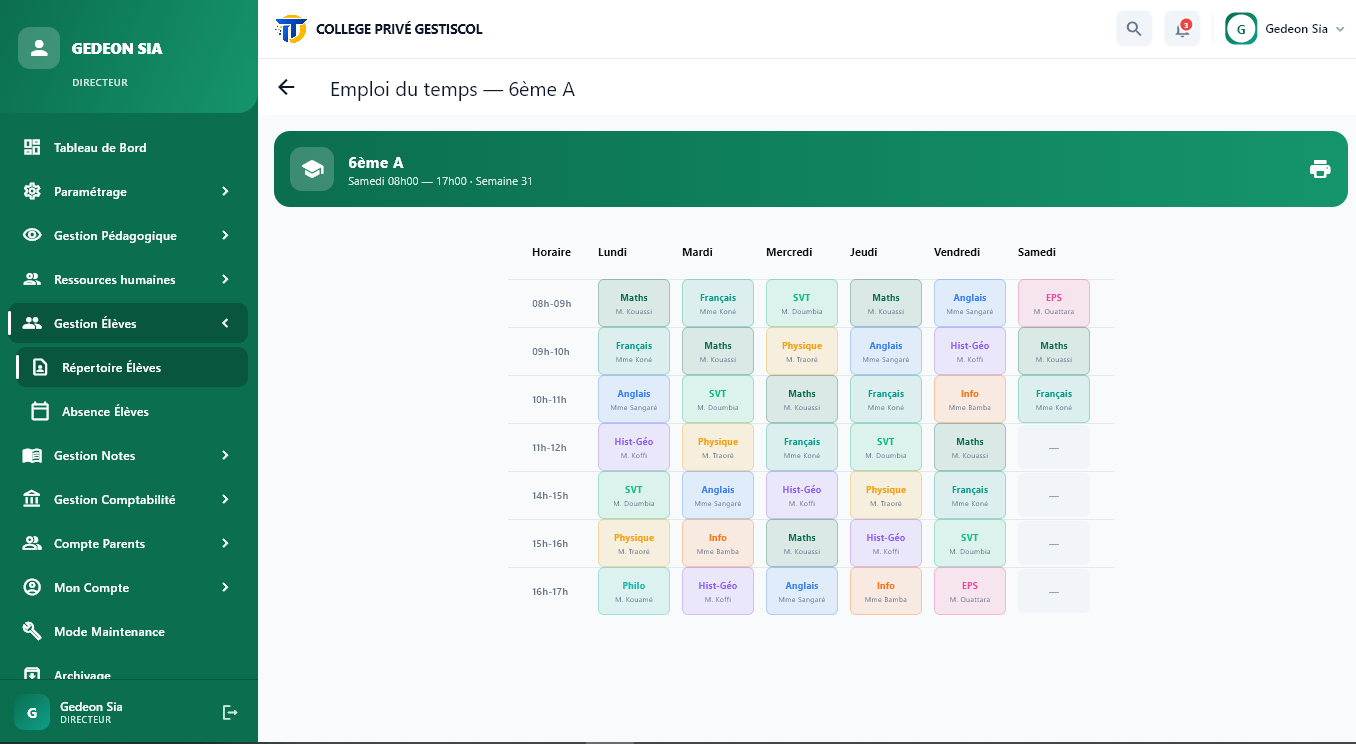Select Vendredi 10h-11h Info card
Image resolution: width=1356 pixels, height=744 pixels.
tap(970, 399)
